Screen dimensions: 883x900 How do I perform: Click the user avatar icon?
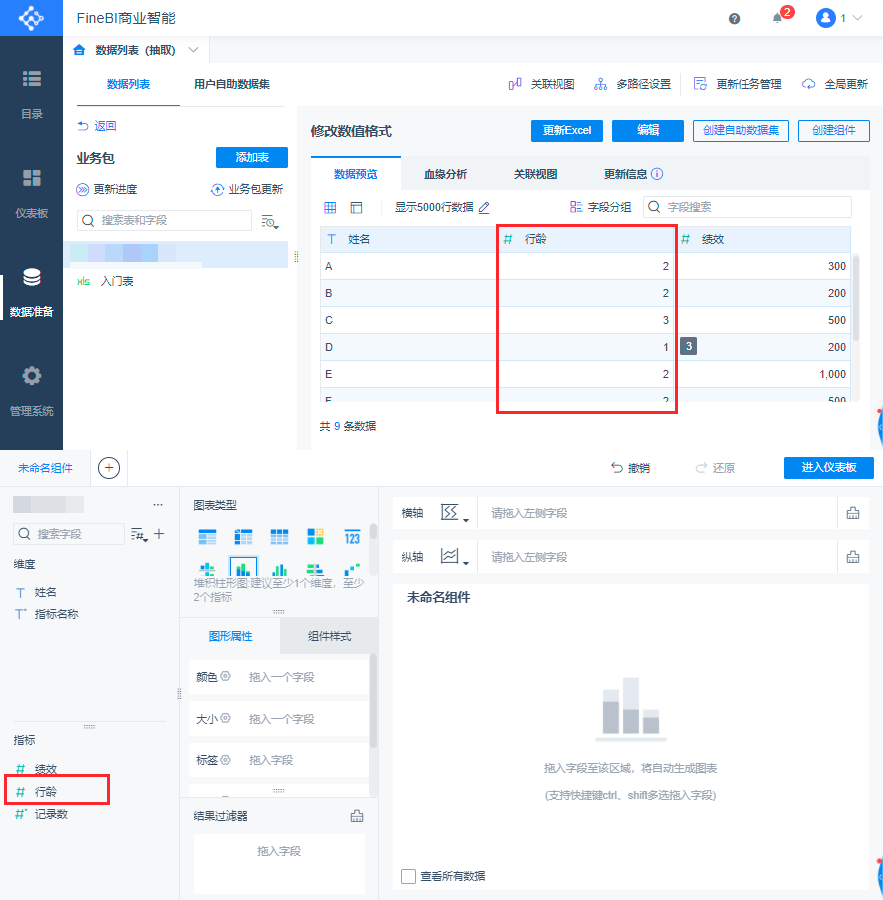(x=826, y=18)
